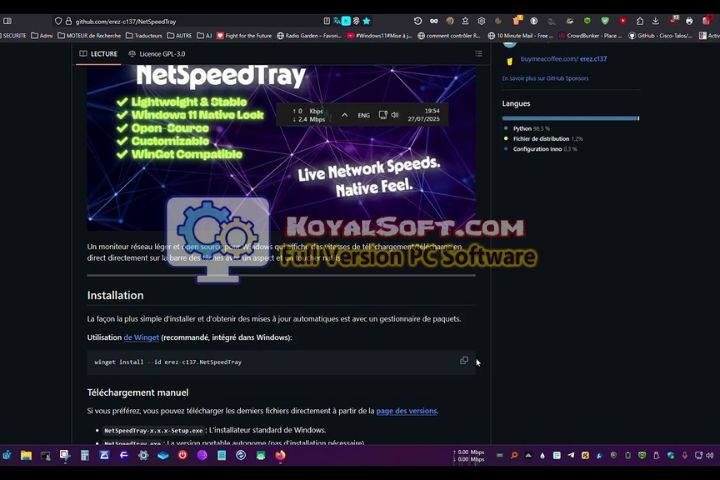Follow the 'de Winget' link

coord(141,337)
